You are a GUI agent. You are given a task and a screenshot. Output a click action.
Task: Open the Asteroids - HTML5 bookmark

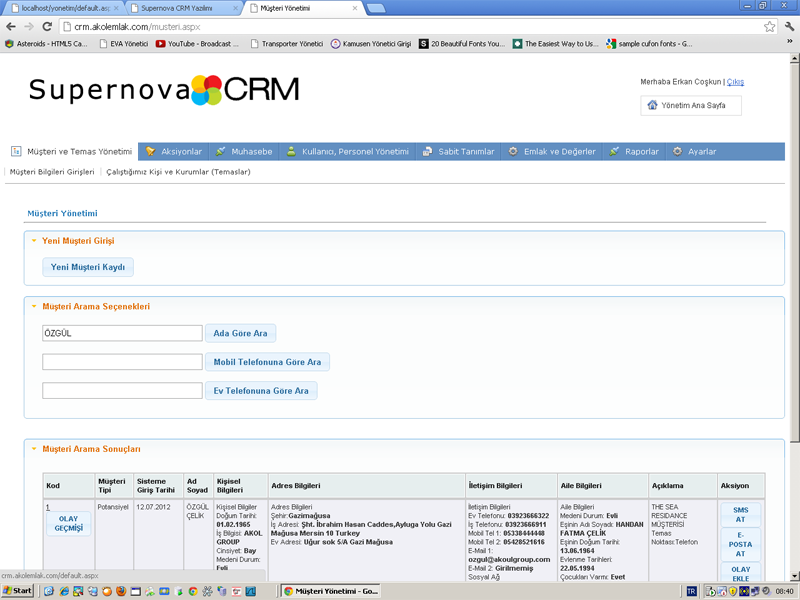coord(46,44)
